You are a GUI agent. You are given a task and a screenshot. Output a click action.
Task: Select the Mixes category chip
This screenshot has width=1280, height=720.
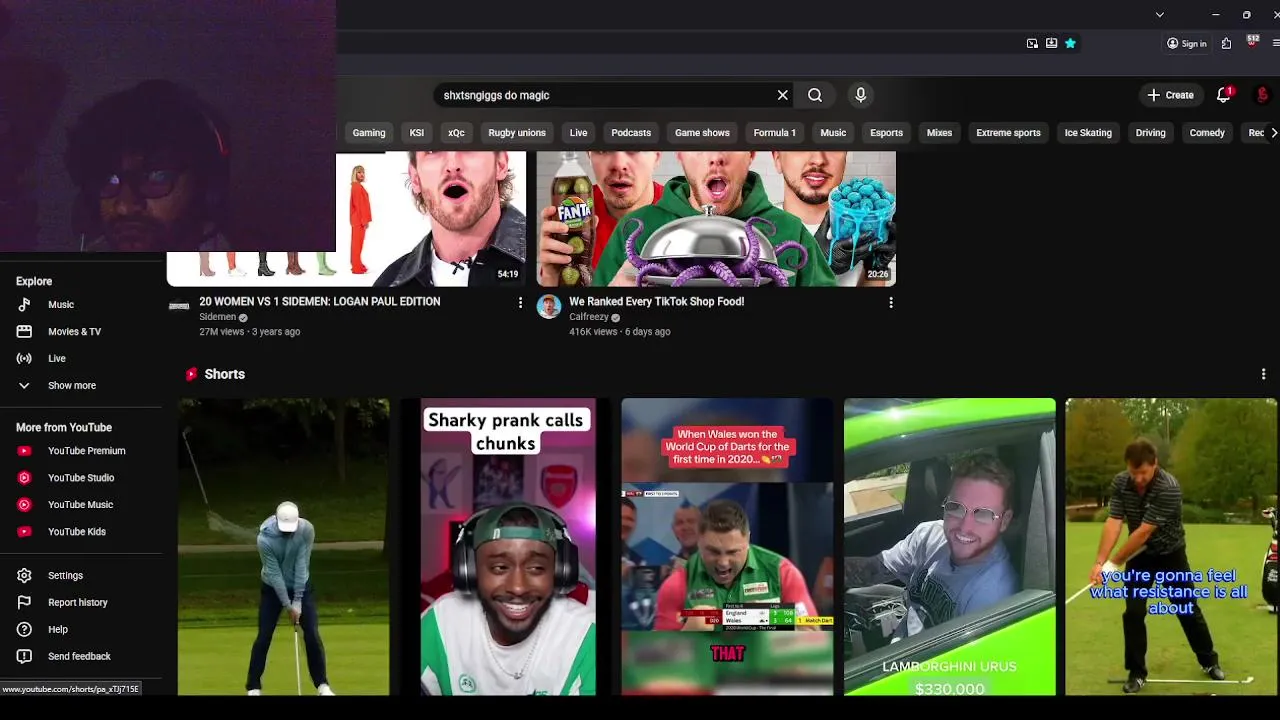tap(940, 132)
